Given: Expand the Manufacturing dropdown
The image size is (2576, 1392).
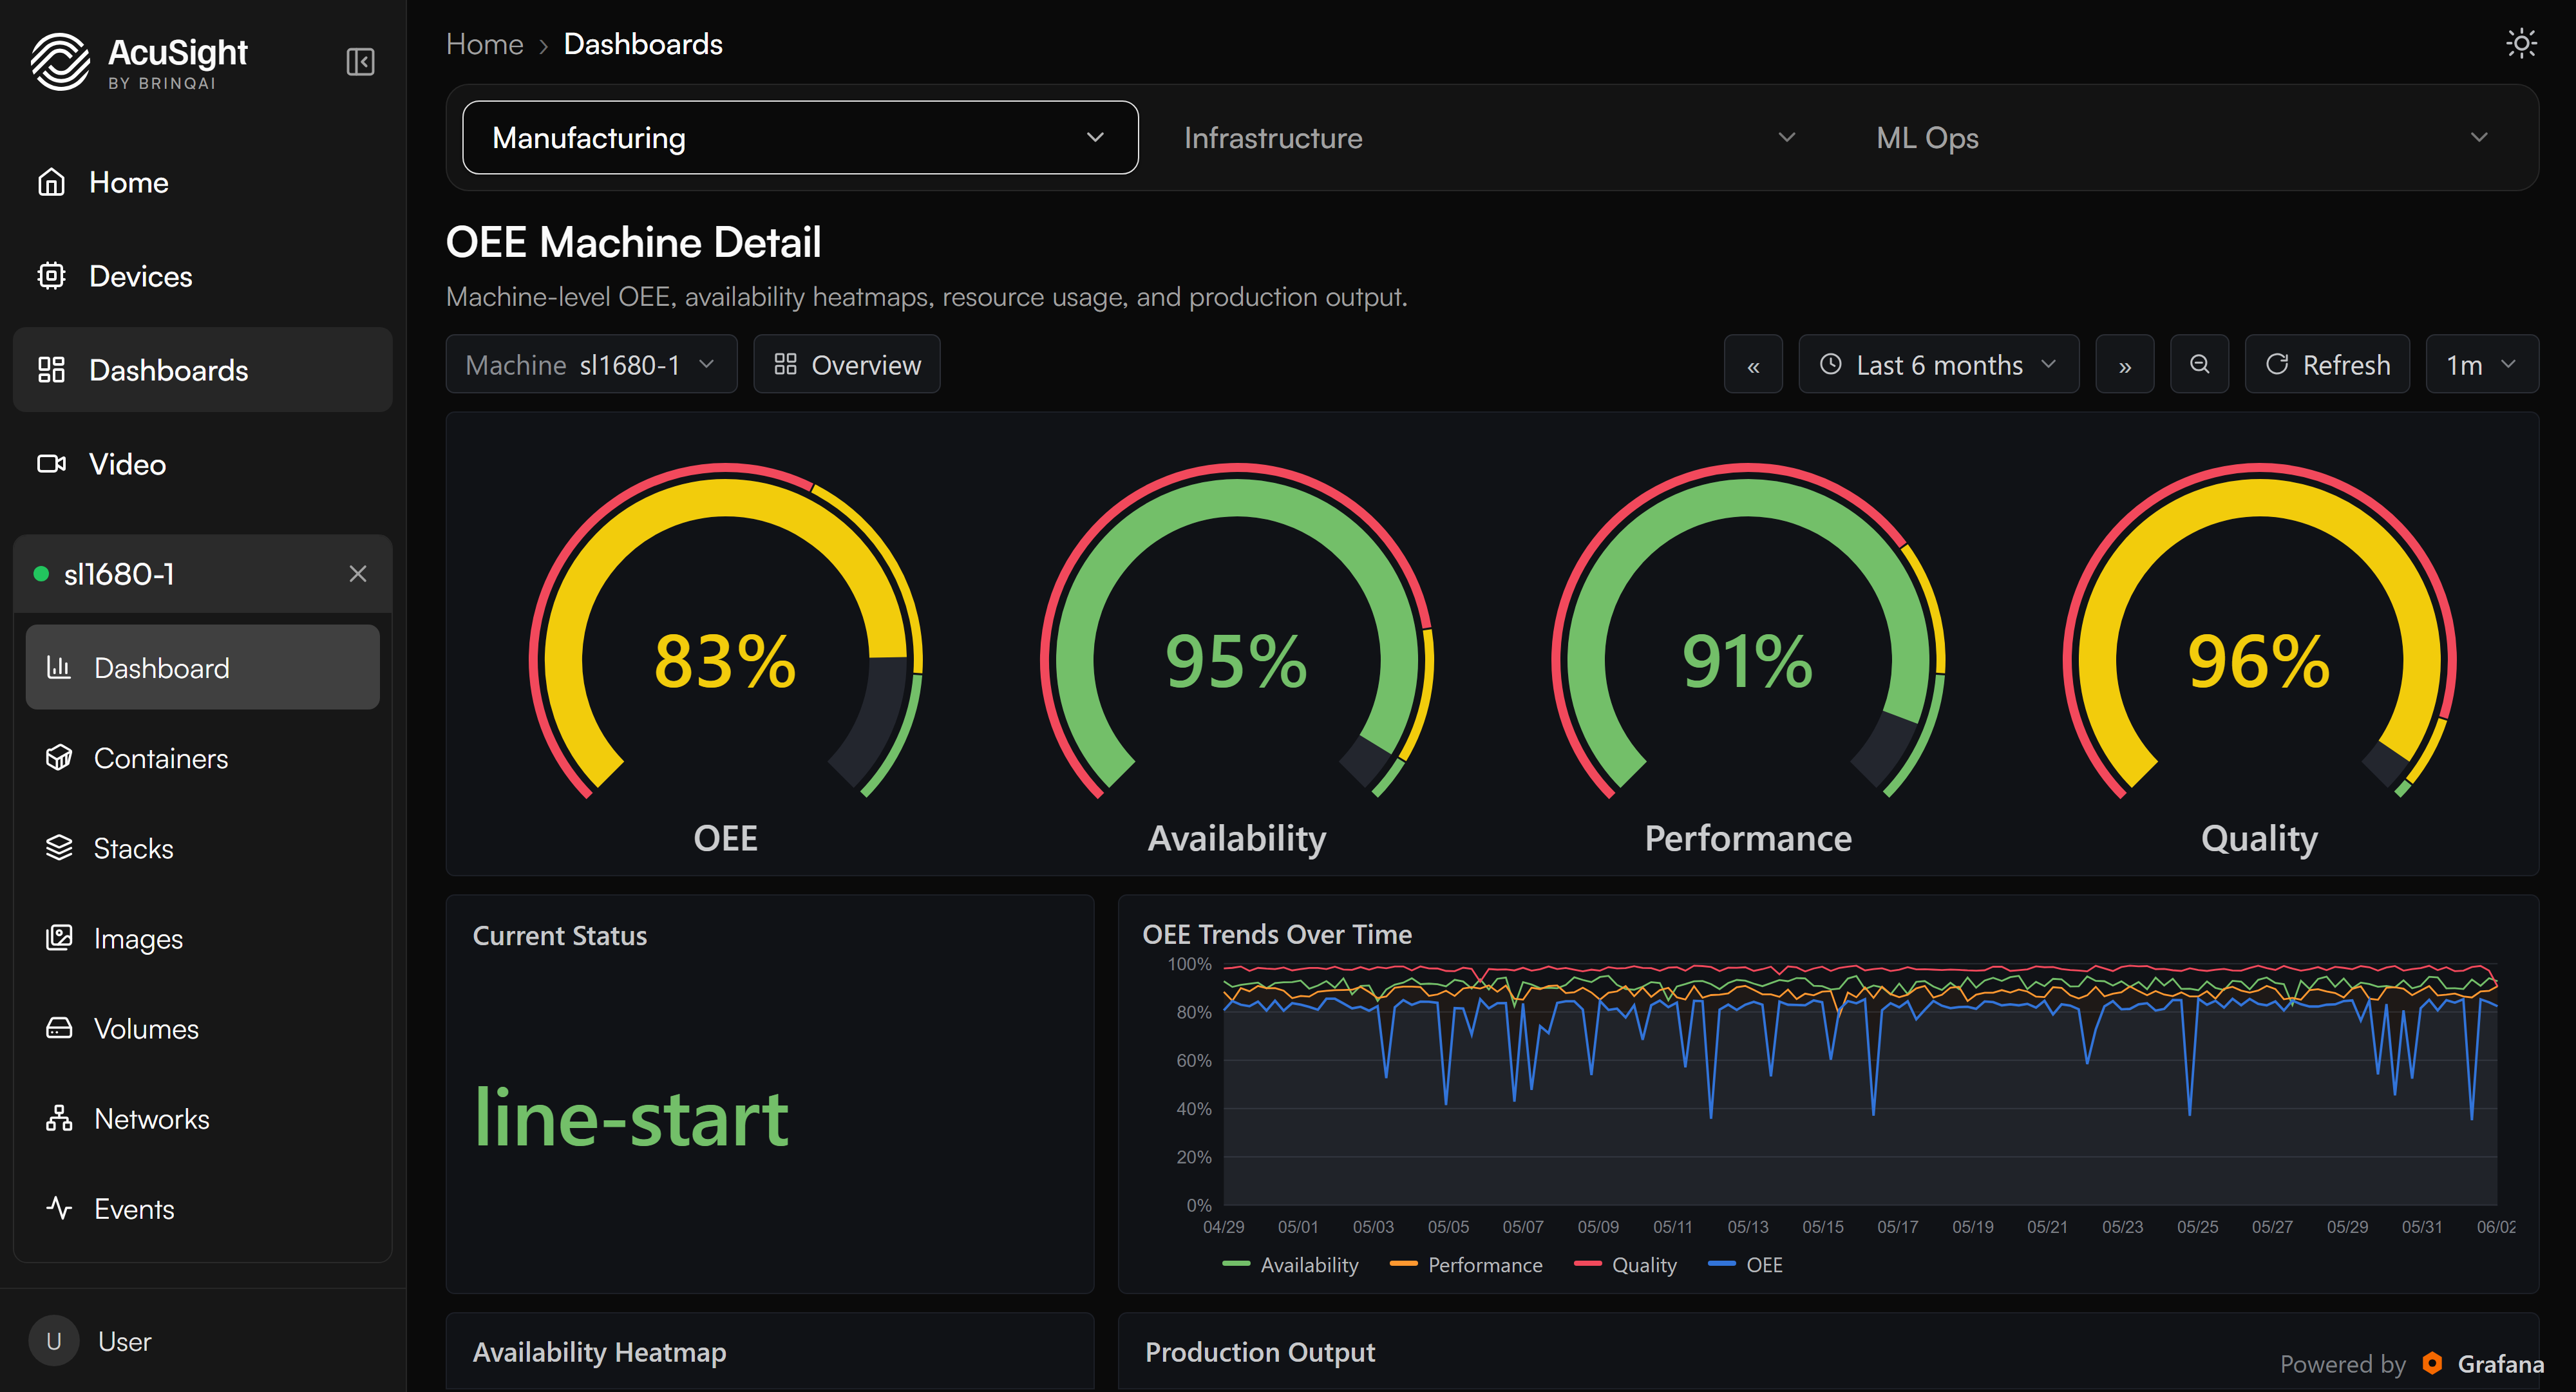Looking at the screenshot, I should [x=800, y=138].
